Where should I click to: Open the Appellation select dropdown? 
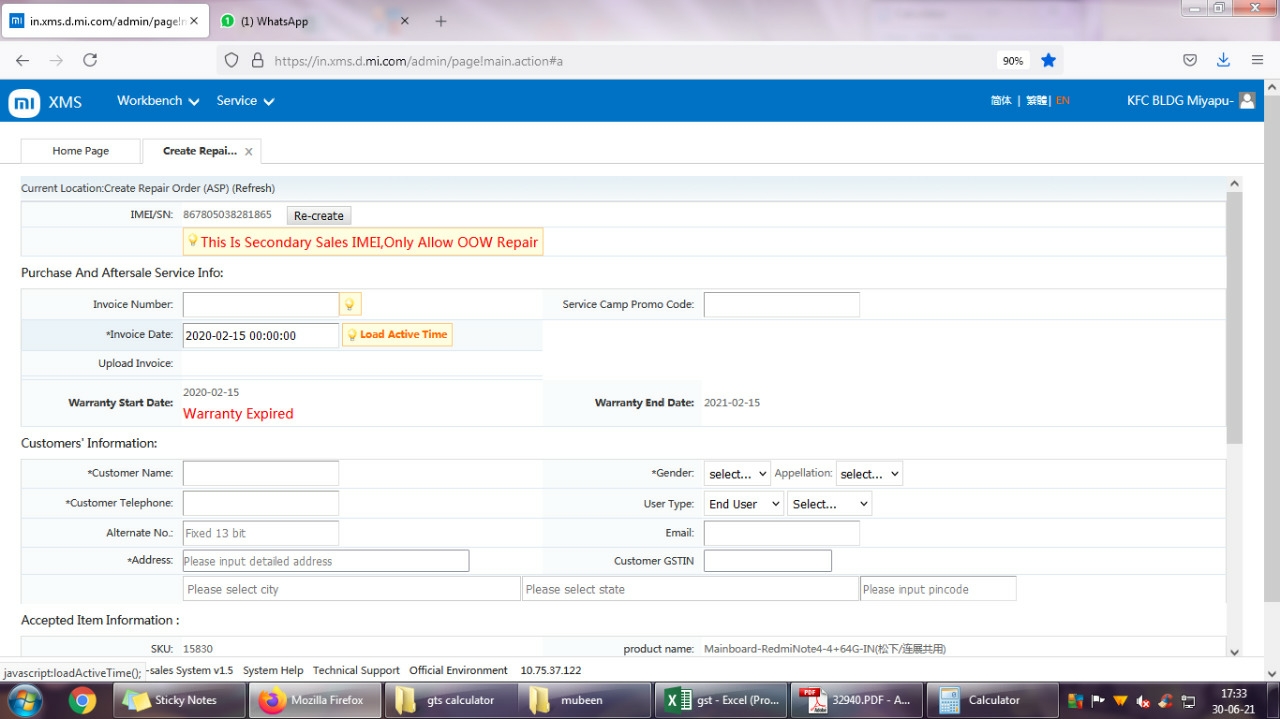[868, 474]
